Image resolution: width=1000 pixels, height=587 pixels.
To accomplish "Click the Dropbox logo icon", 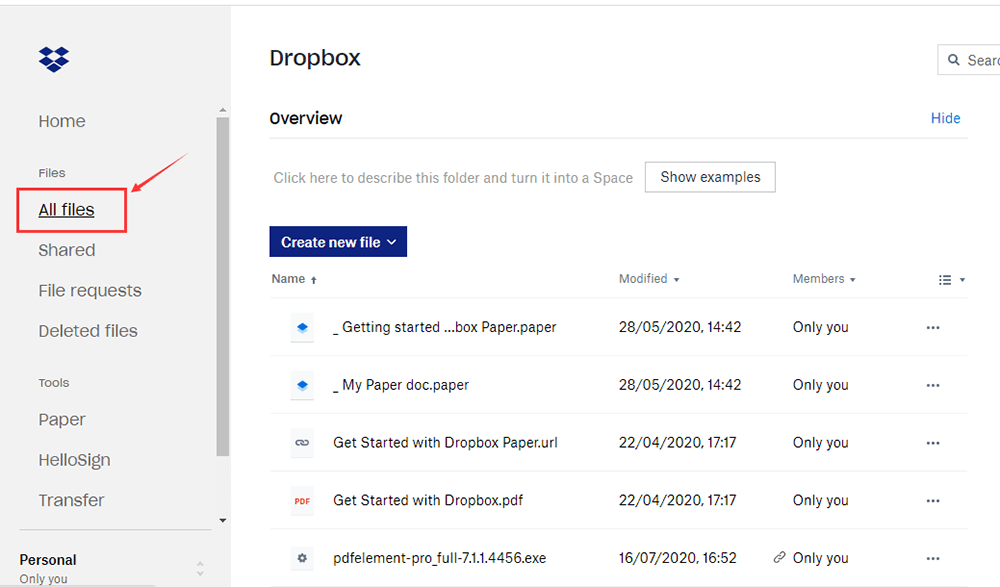I will [x=54, y=59].
